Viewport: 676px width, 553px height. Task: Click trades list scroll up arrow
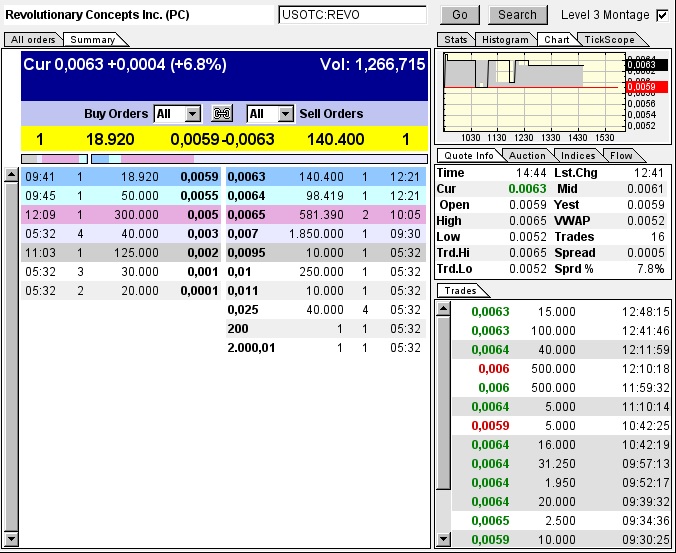[443, 309]
